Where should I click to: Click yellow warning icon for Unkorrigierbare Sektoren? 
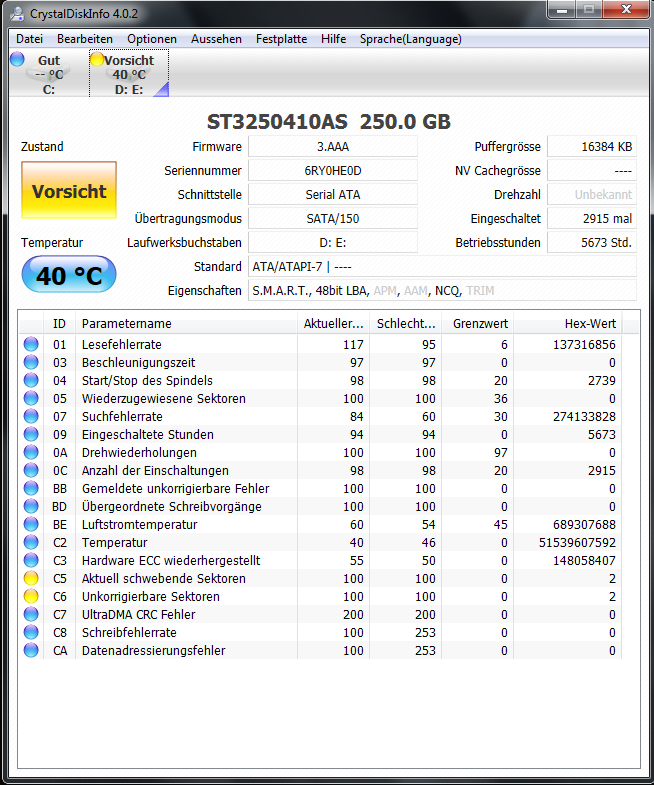[x=31, y=597]
